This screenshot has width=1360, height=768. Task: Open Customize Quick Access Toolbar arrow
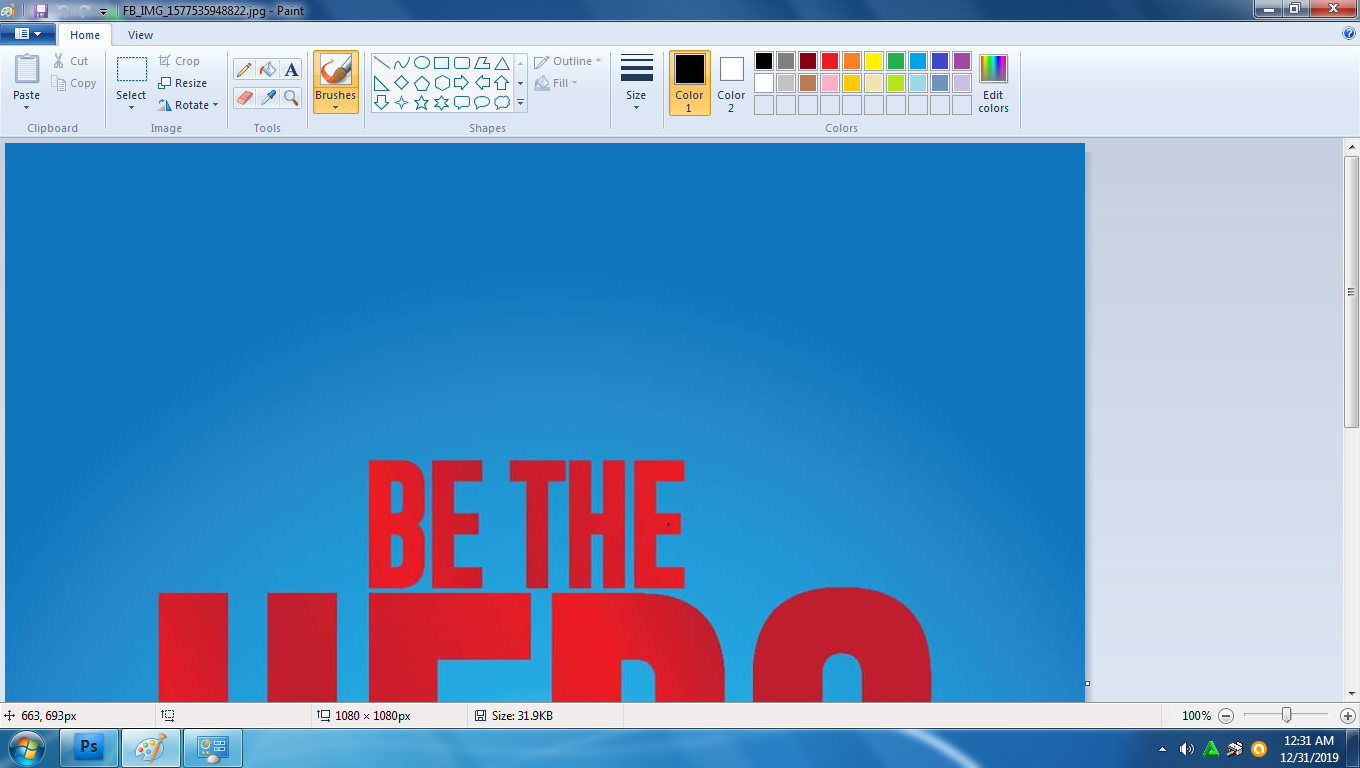(x=103, y=11)
